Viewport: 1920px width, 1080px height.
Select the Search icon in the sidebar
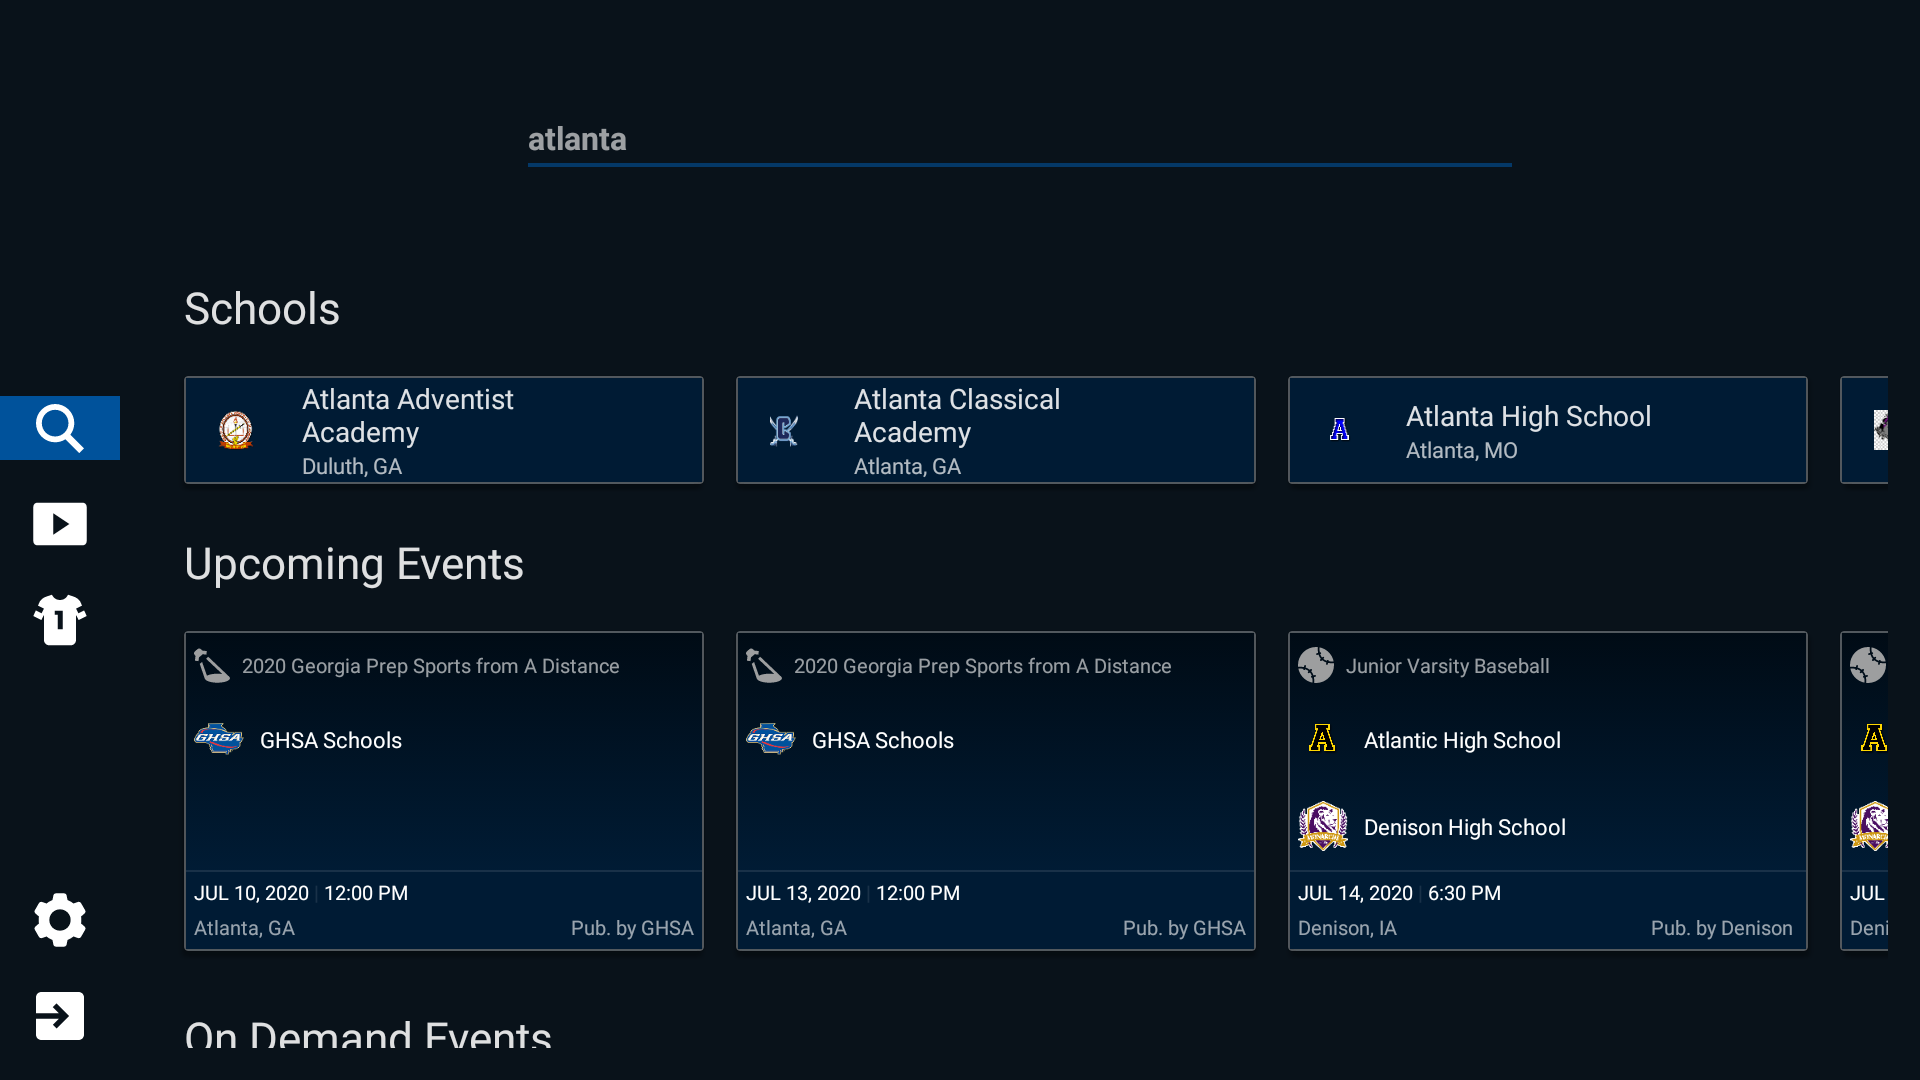click(60, 427)
